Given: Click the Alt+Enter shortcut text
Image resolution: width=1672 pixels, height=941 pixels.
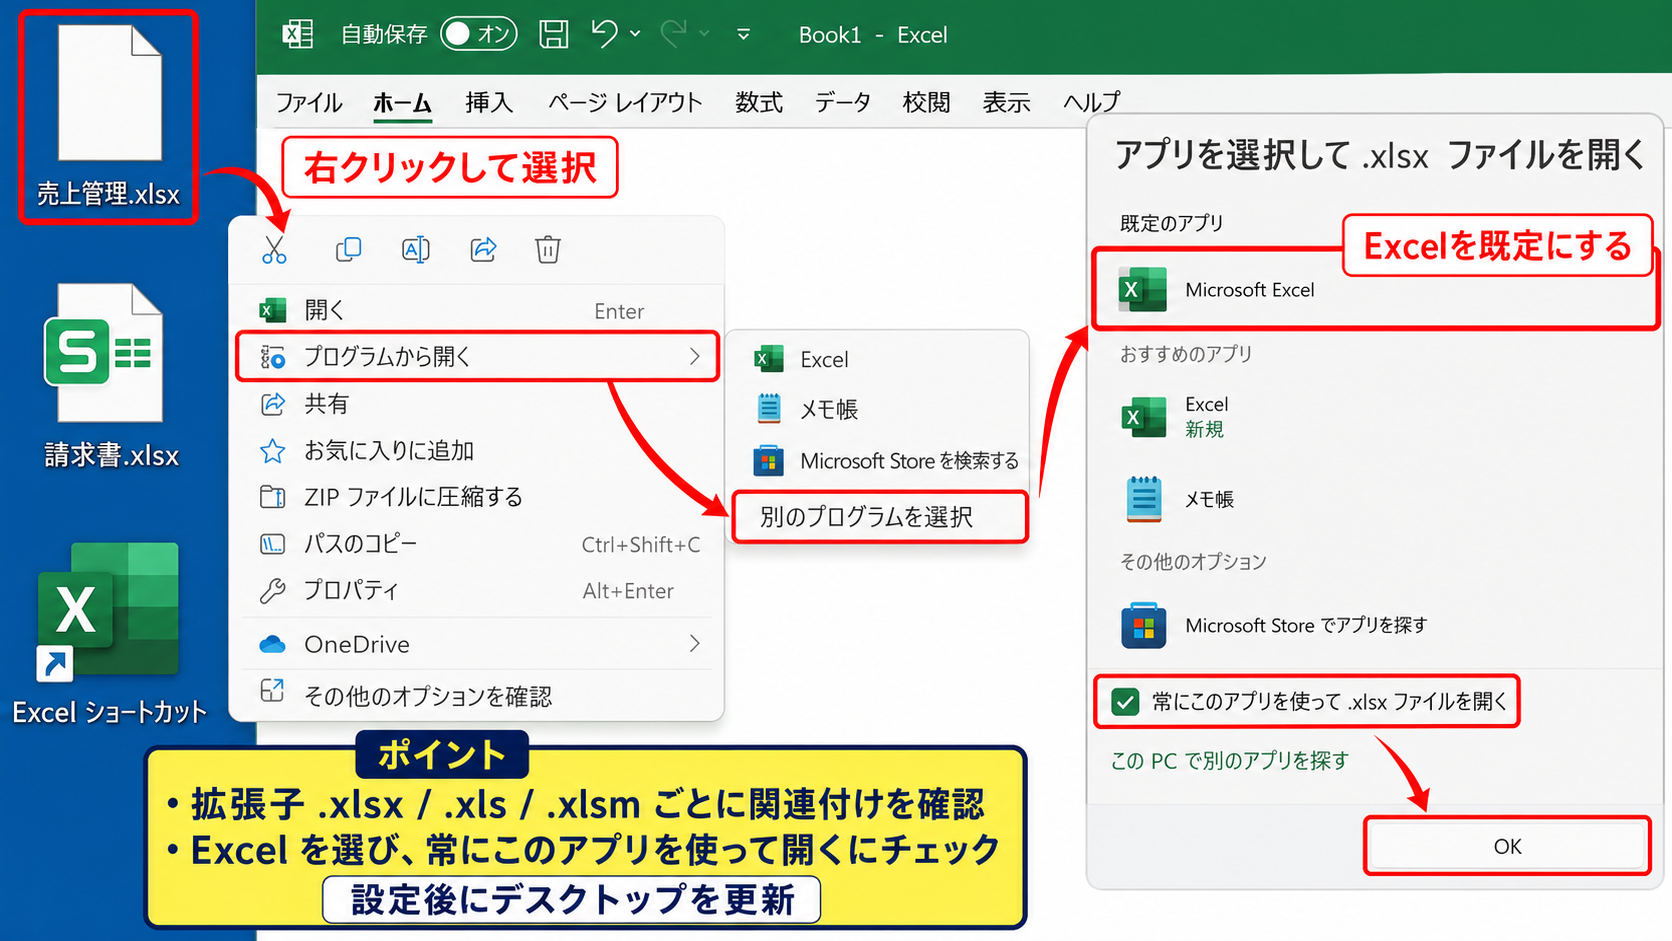Looking at the screenshot, I should click(628, 591).
